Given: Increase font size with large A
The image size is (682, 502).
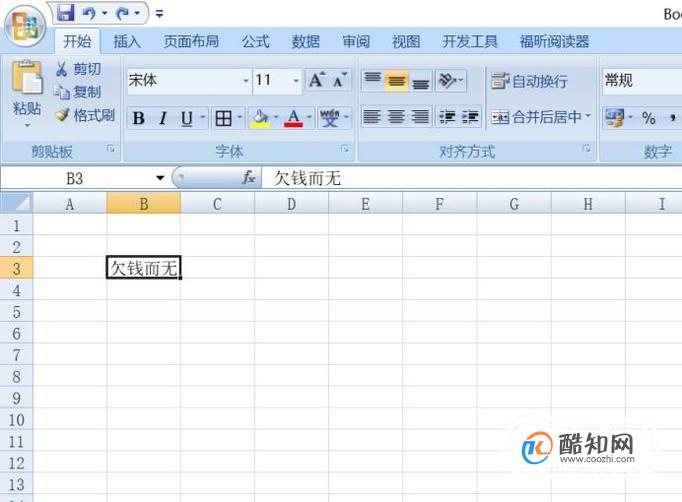Looking at the screenshot, I should (x=317, y=80).
